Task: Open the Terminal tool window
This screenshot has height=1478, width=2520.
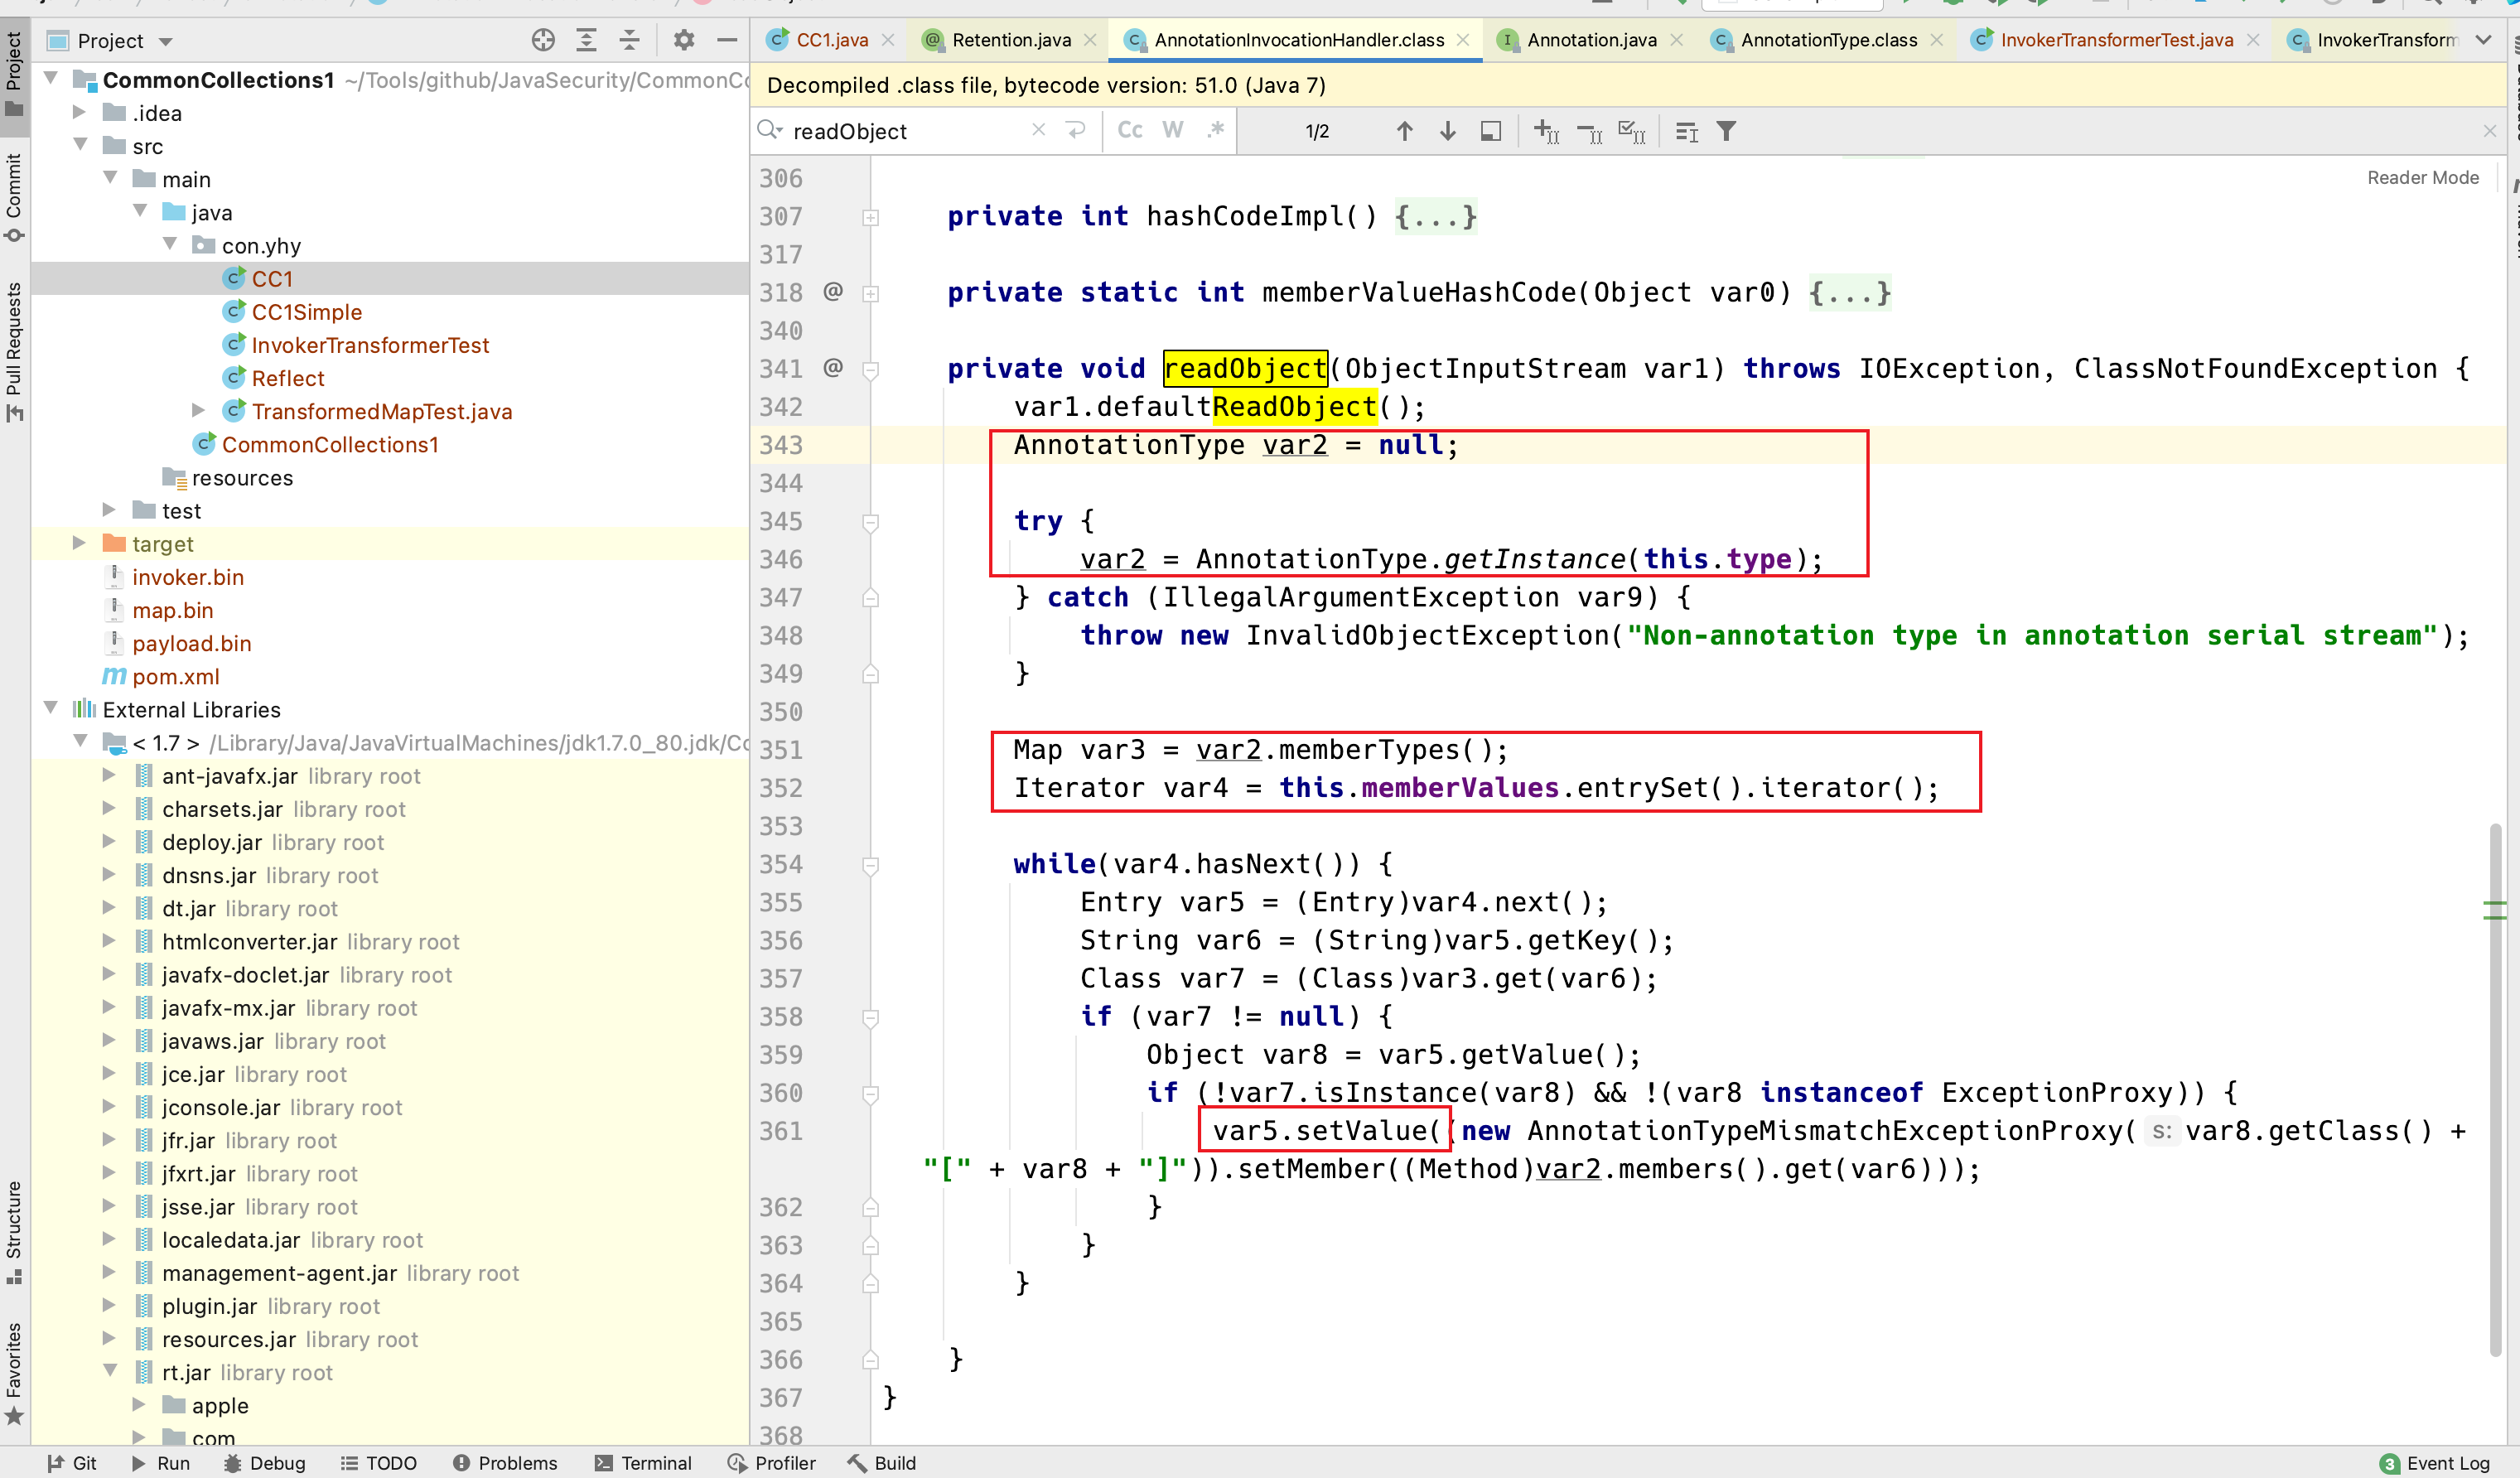Action: 644,1462
